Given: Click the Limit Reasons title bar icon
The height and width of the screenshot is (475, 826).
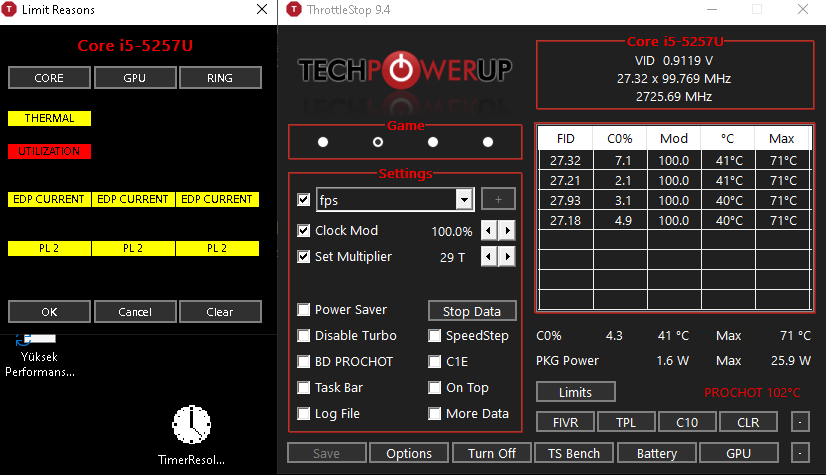Looking at the screenshot, I should click(9, 9).
